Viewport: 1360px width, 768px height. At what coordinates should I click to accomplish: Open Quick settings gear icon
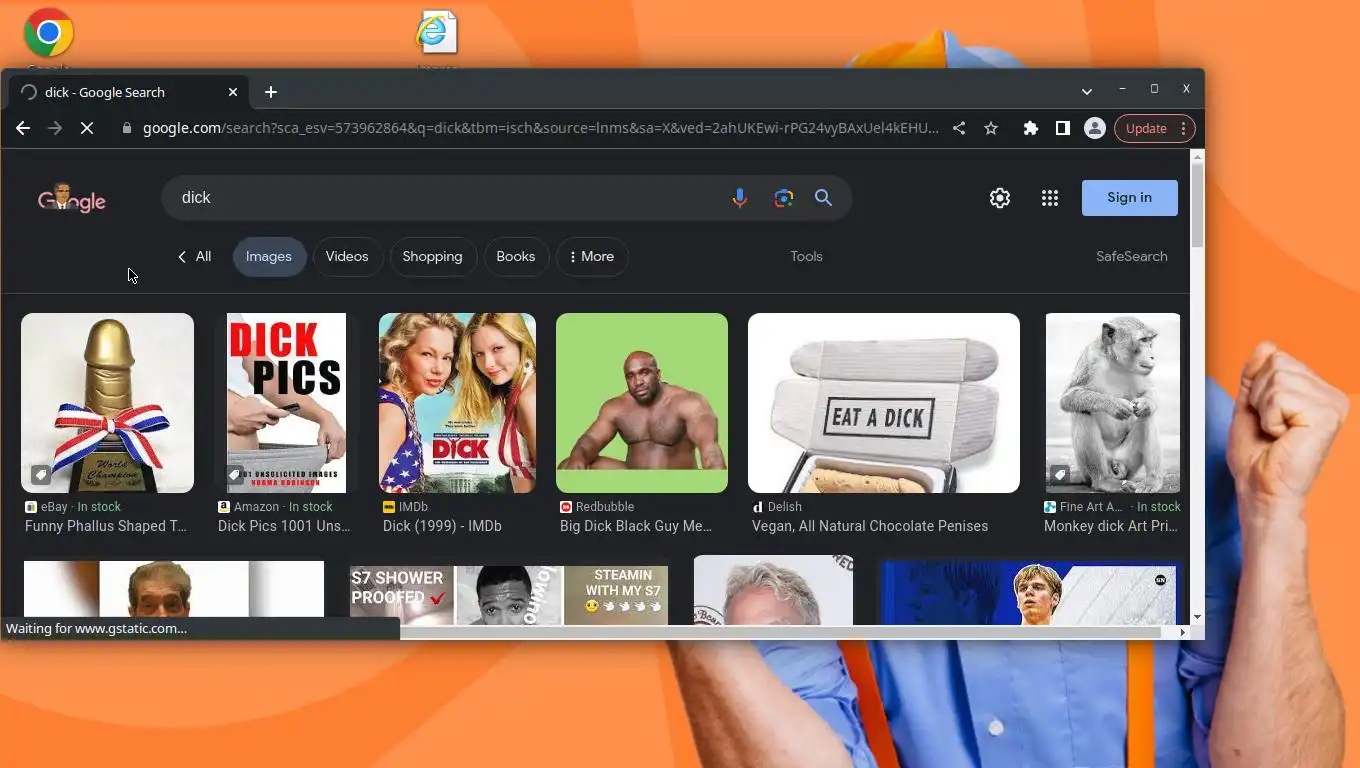point(1000,198)
